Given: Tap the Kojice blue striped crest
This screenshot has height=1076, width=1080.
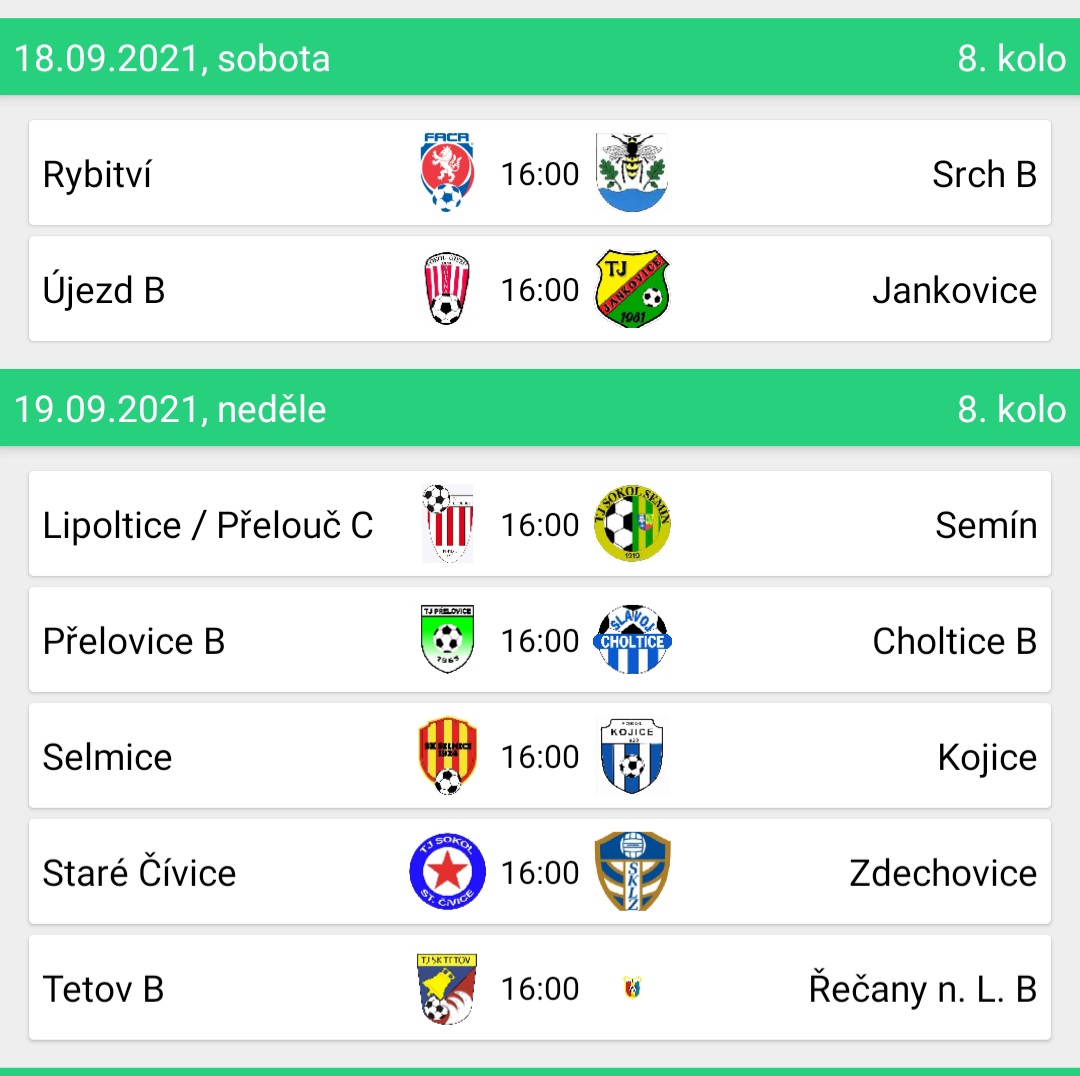Looking at the screenshot, I should click(632, 756).
